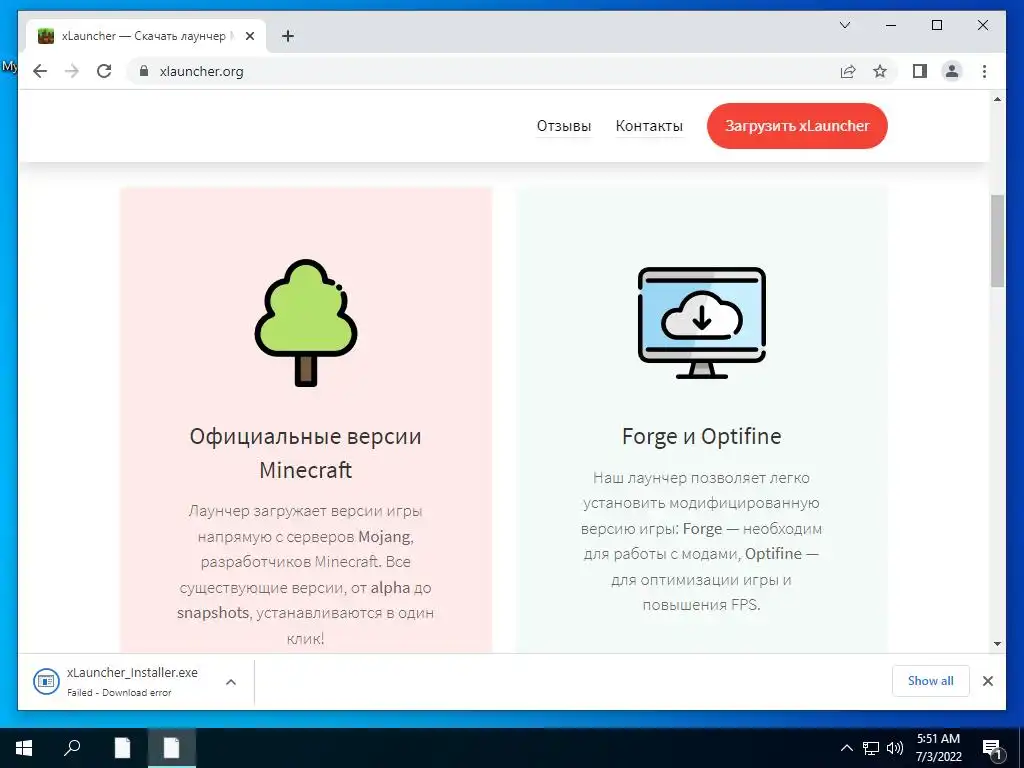Maximize the Chrome window
The height and width of the screenshot is (768, 1024).
936,25
